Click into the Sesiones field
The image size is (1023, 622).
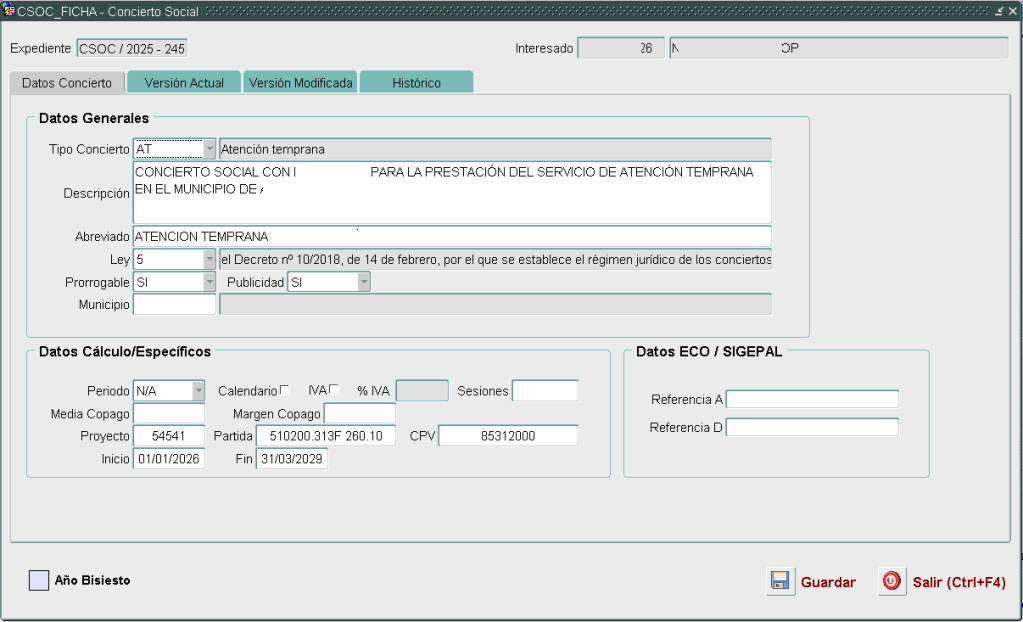point(545,391)
